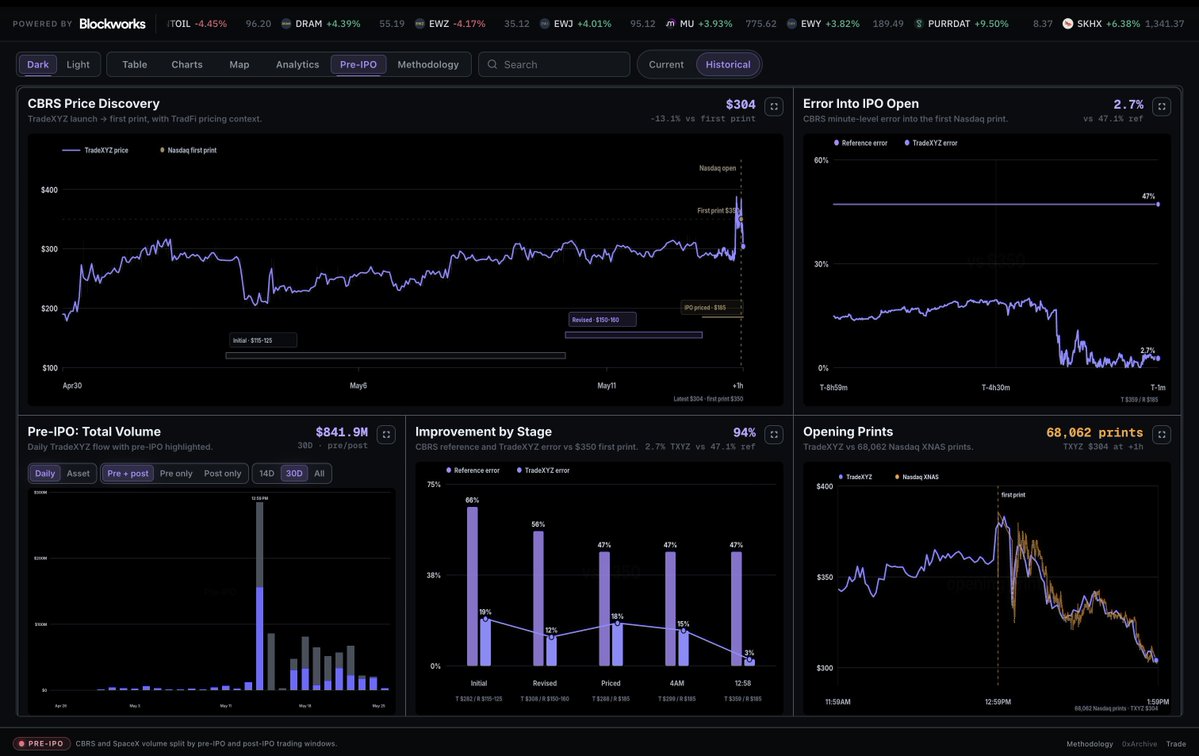Toggle Nasdaq XNAS legend in Opening Prints
The height and width of the screenshot is (756, 1199).
(917, 477)
